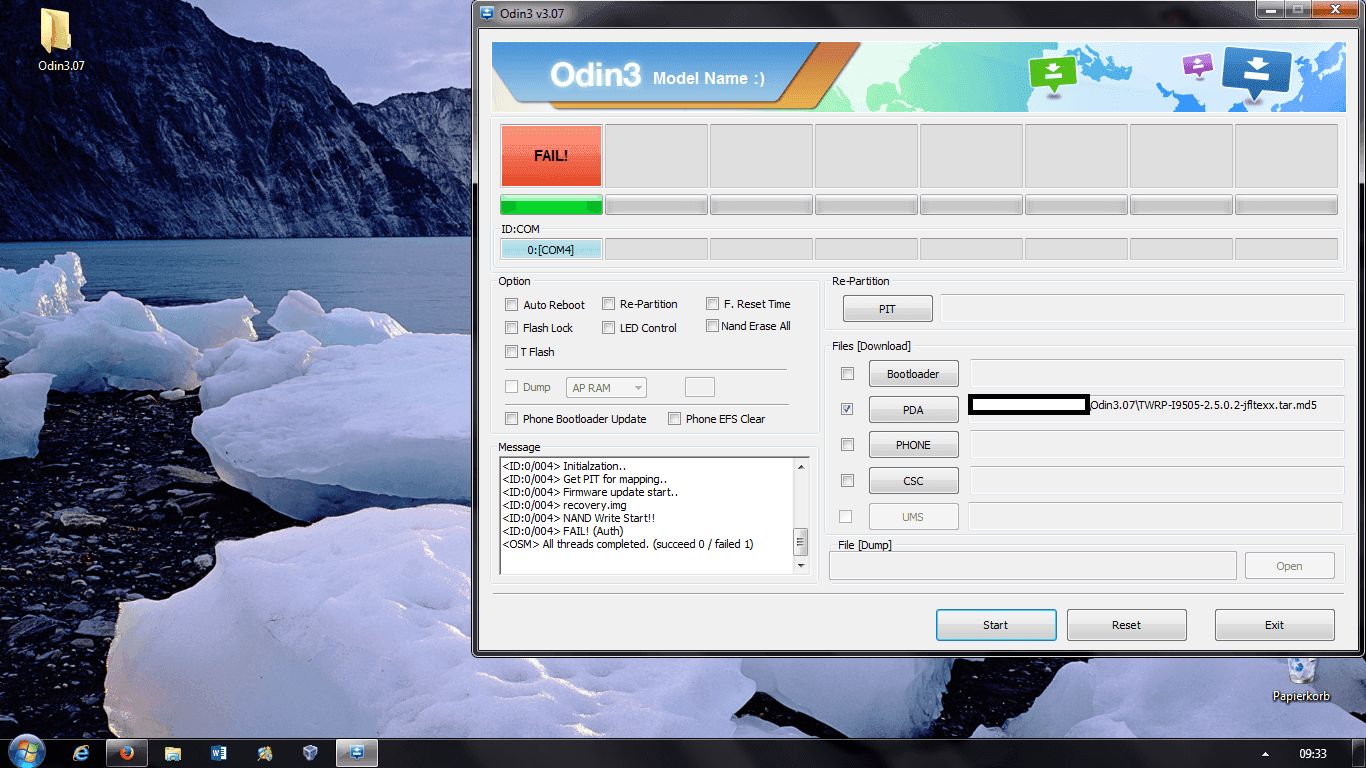Click the Start button
The height and width of the screenshot is (768, 1366).
coord(996,625)
